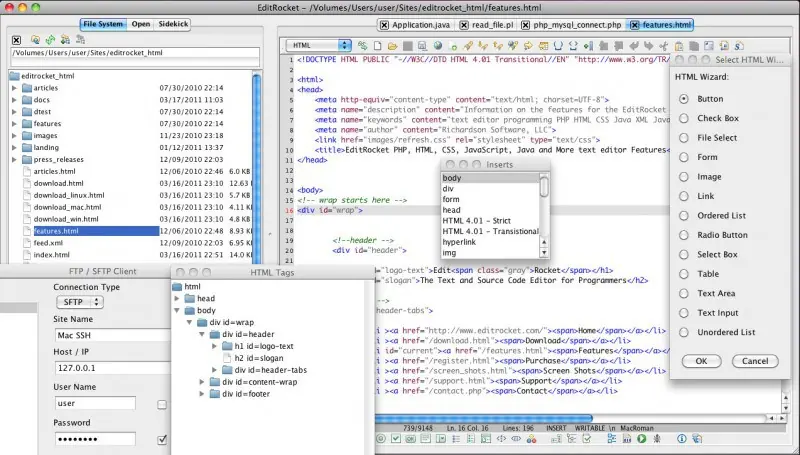Open the HTML language dropdown in editor toolbar

pyautogui.click(x=319, y=45)
